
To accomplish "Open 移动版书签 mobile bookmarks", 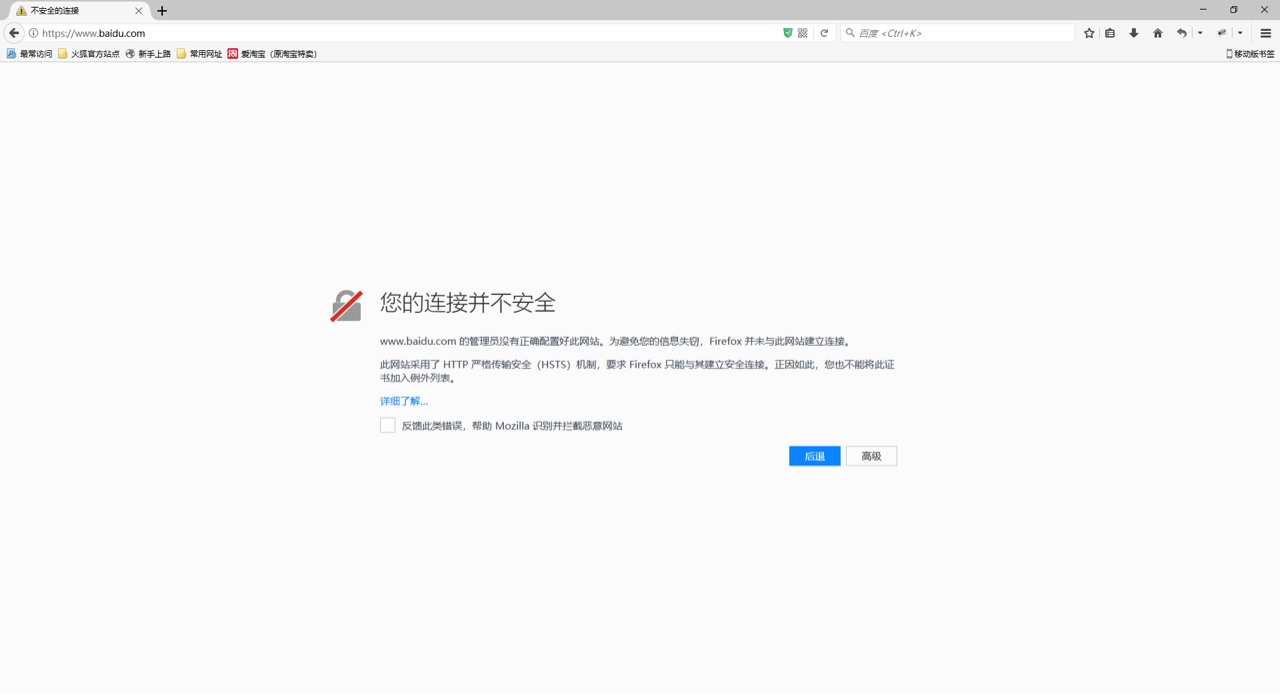I will click(1250, 54).
